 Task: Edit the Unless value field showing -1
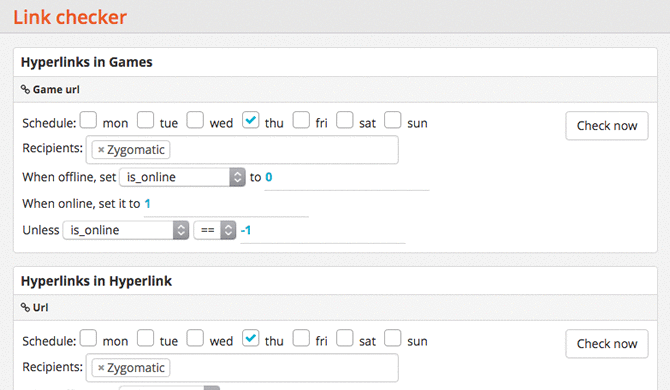[x=323, y=232]
